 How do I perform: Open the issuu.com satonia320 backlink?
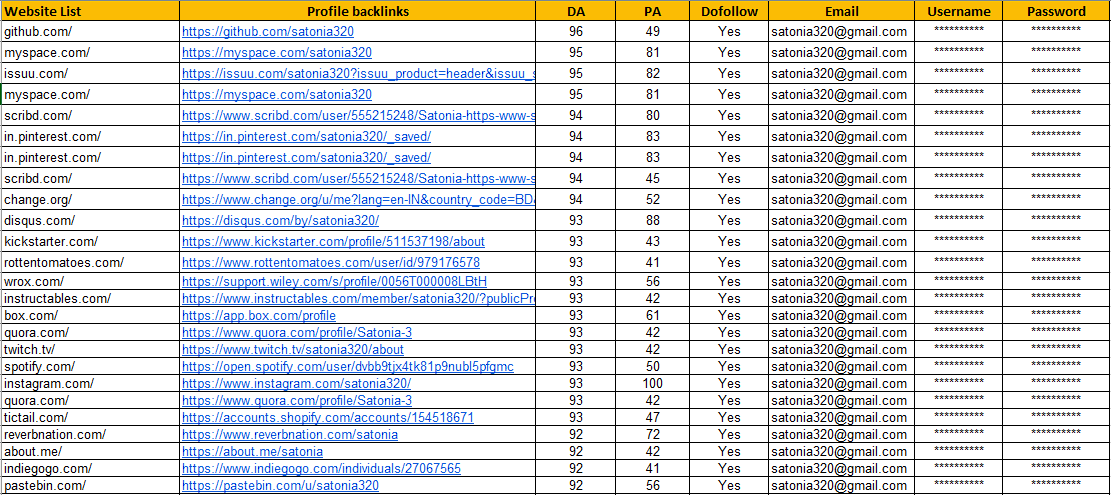(359, 74)
